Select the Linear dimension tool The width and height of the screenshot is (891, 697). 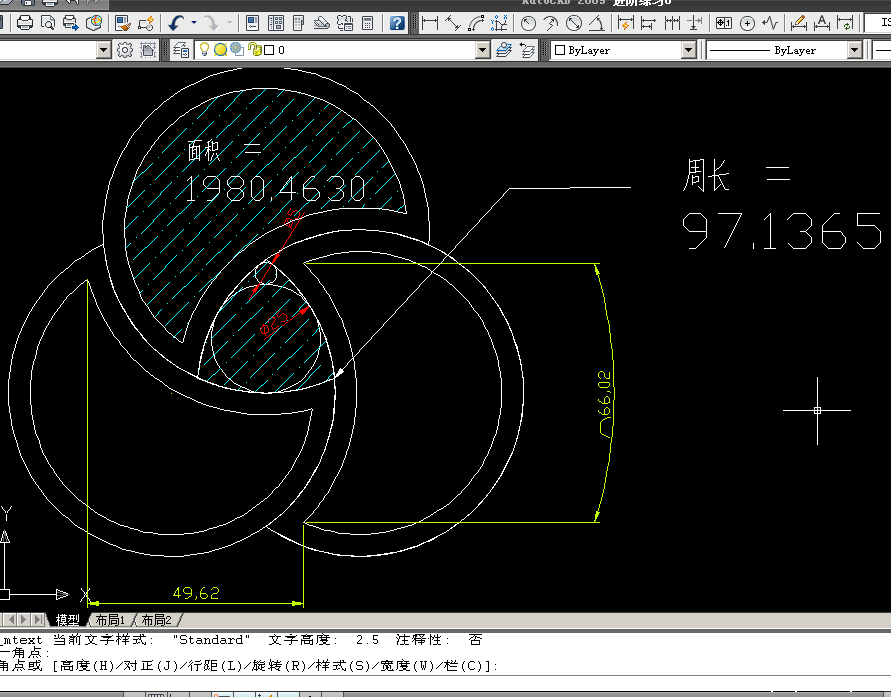pos(430,23)
